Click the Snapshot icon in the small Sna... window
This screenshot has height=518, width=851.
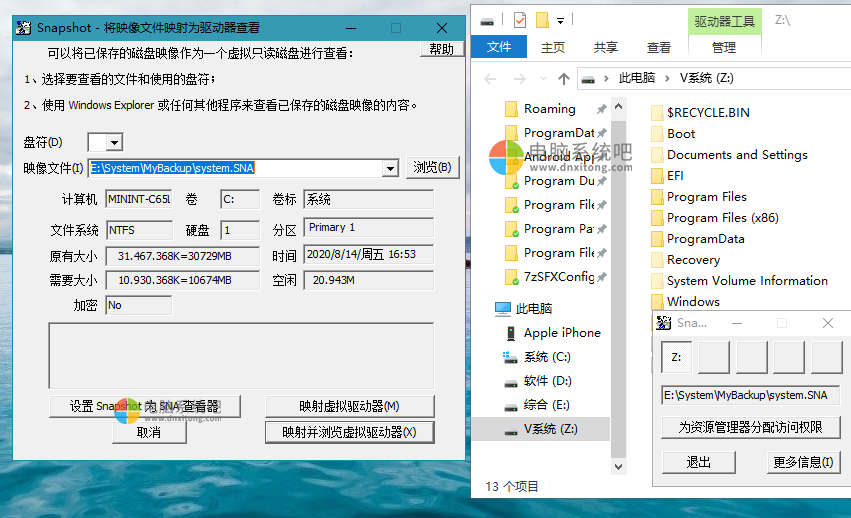pyautogui.click(x=663, y=323)
